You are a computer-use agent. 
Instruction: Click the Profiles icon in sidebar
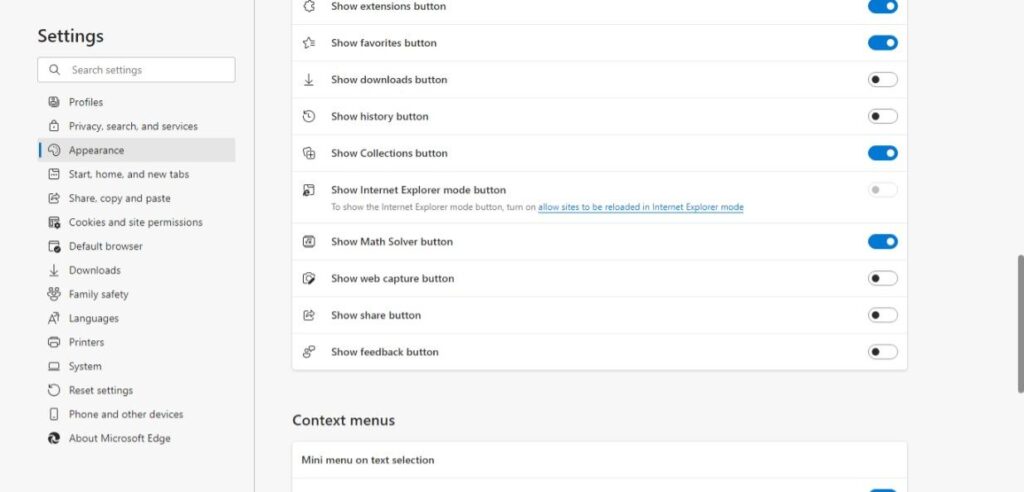(54, 102)
